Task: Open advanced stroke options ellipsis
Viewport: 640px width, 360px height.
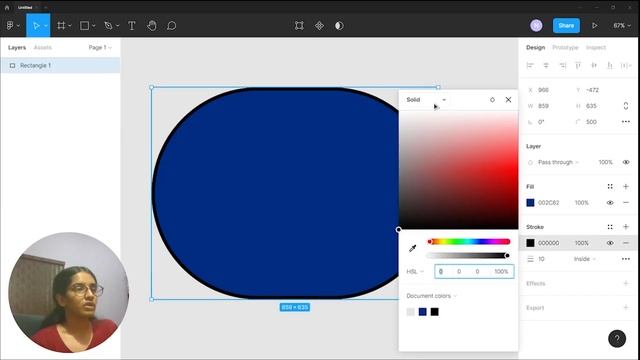Action: tap(626, 259)
